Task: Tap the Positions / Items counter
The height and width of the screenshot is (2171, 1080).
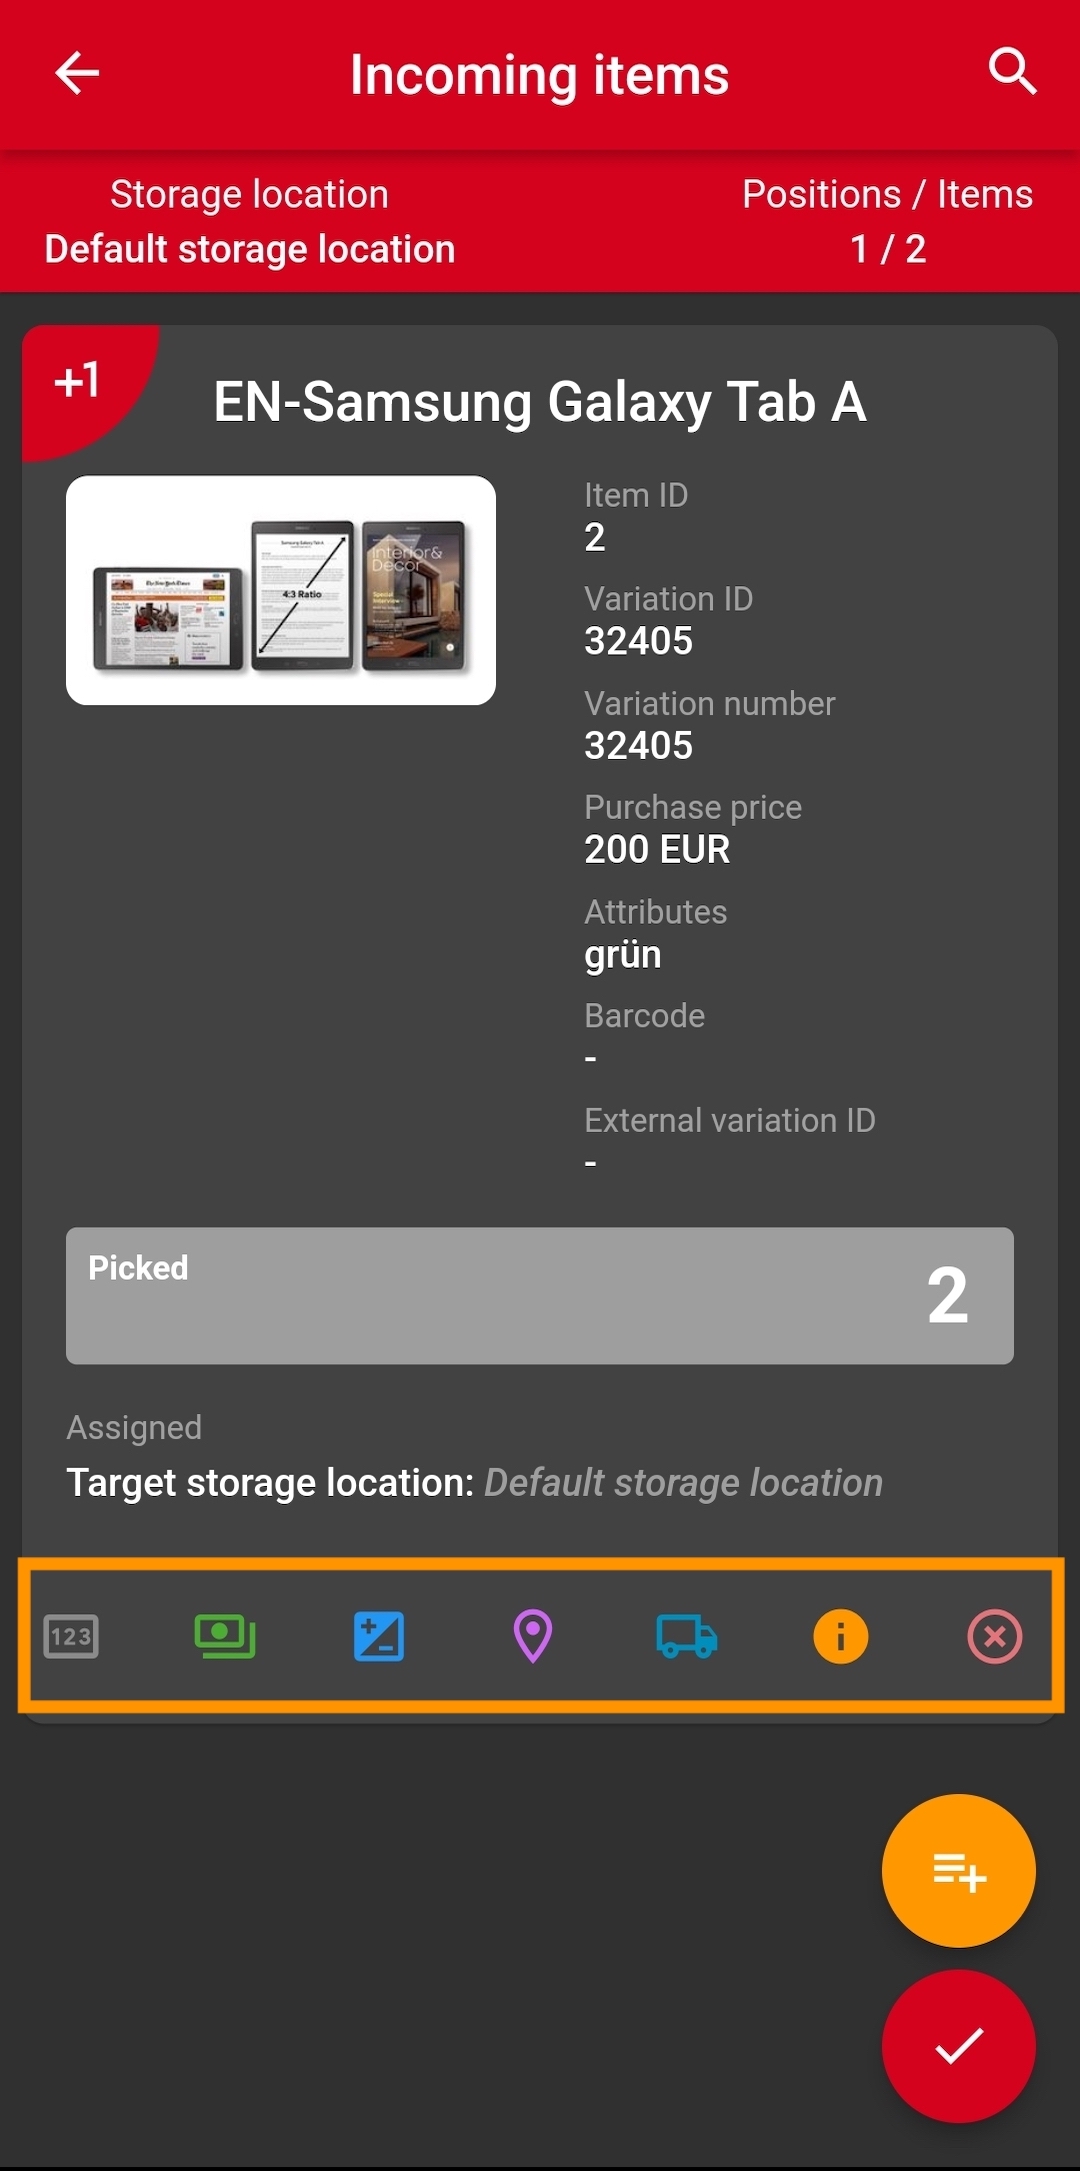Action: coord(887,222)
